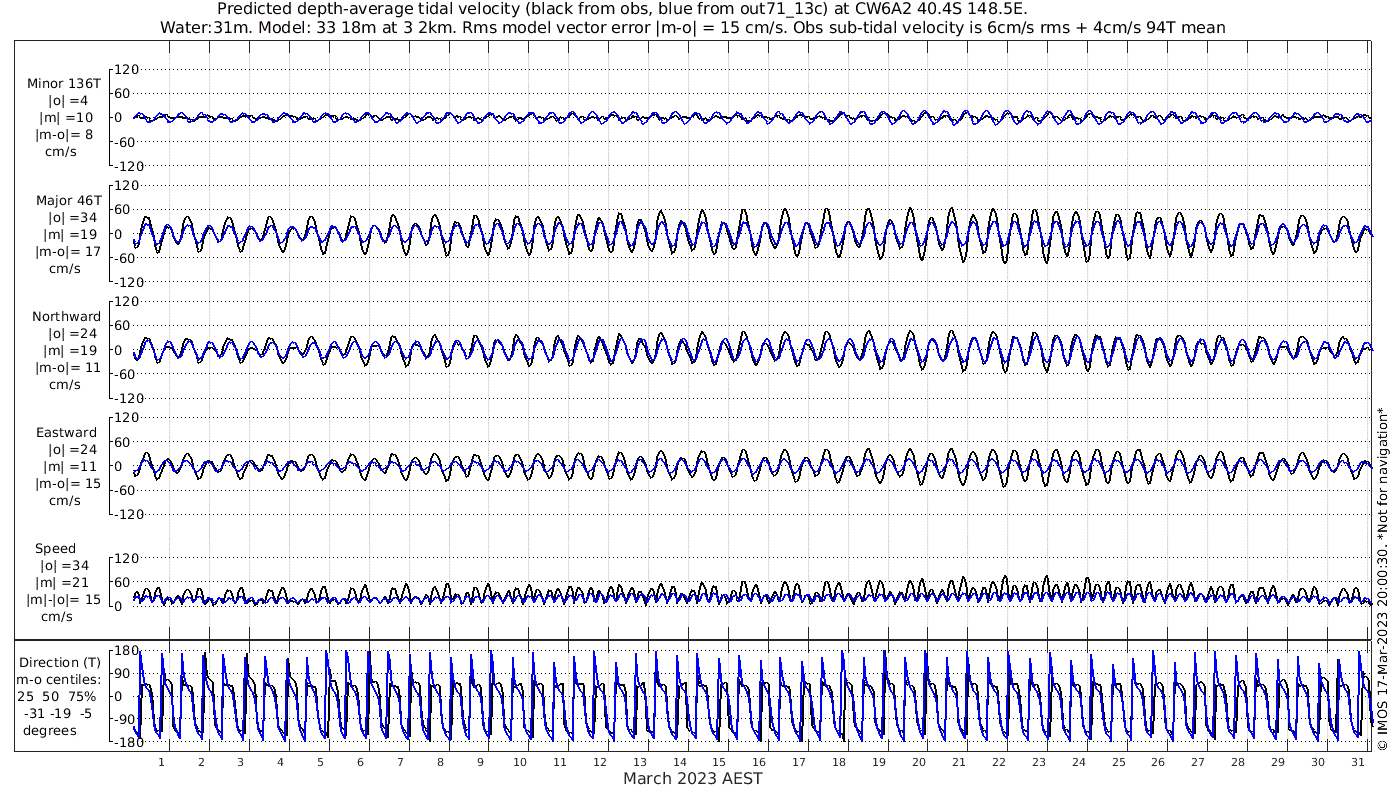The image size is (1400, 800).
Task: Click the 'degrees' unit label
Action: point(49,731)
